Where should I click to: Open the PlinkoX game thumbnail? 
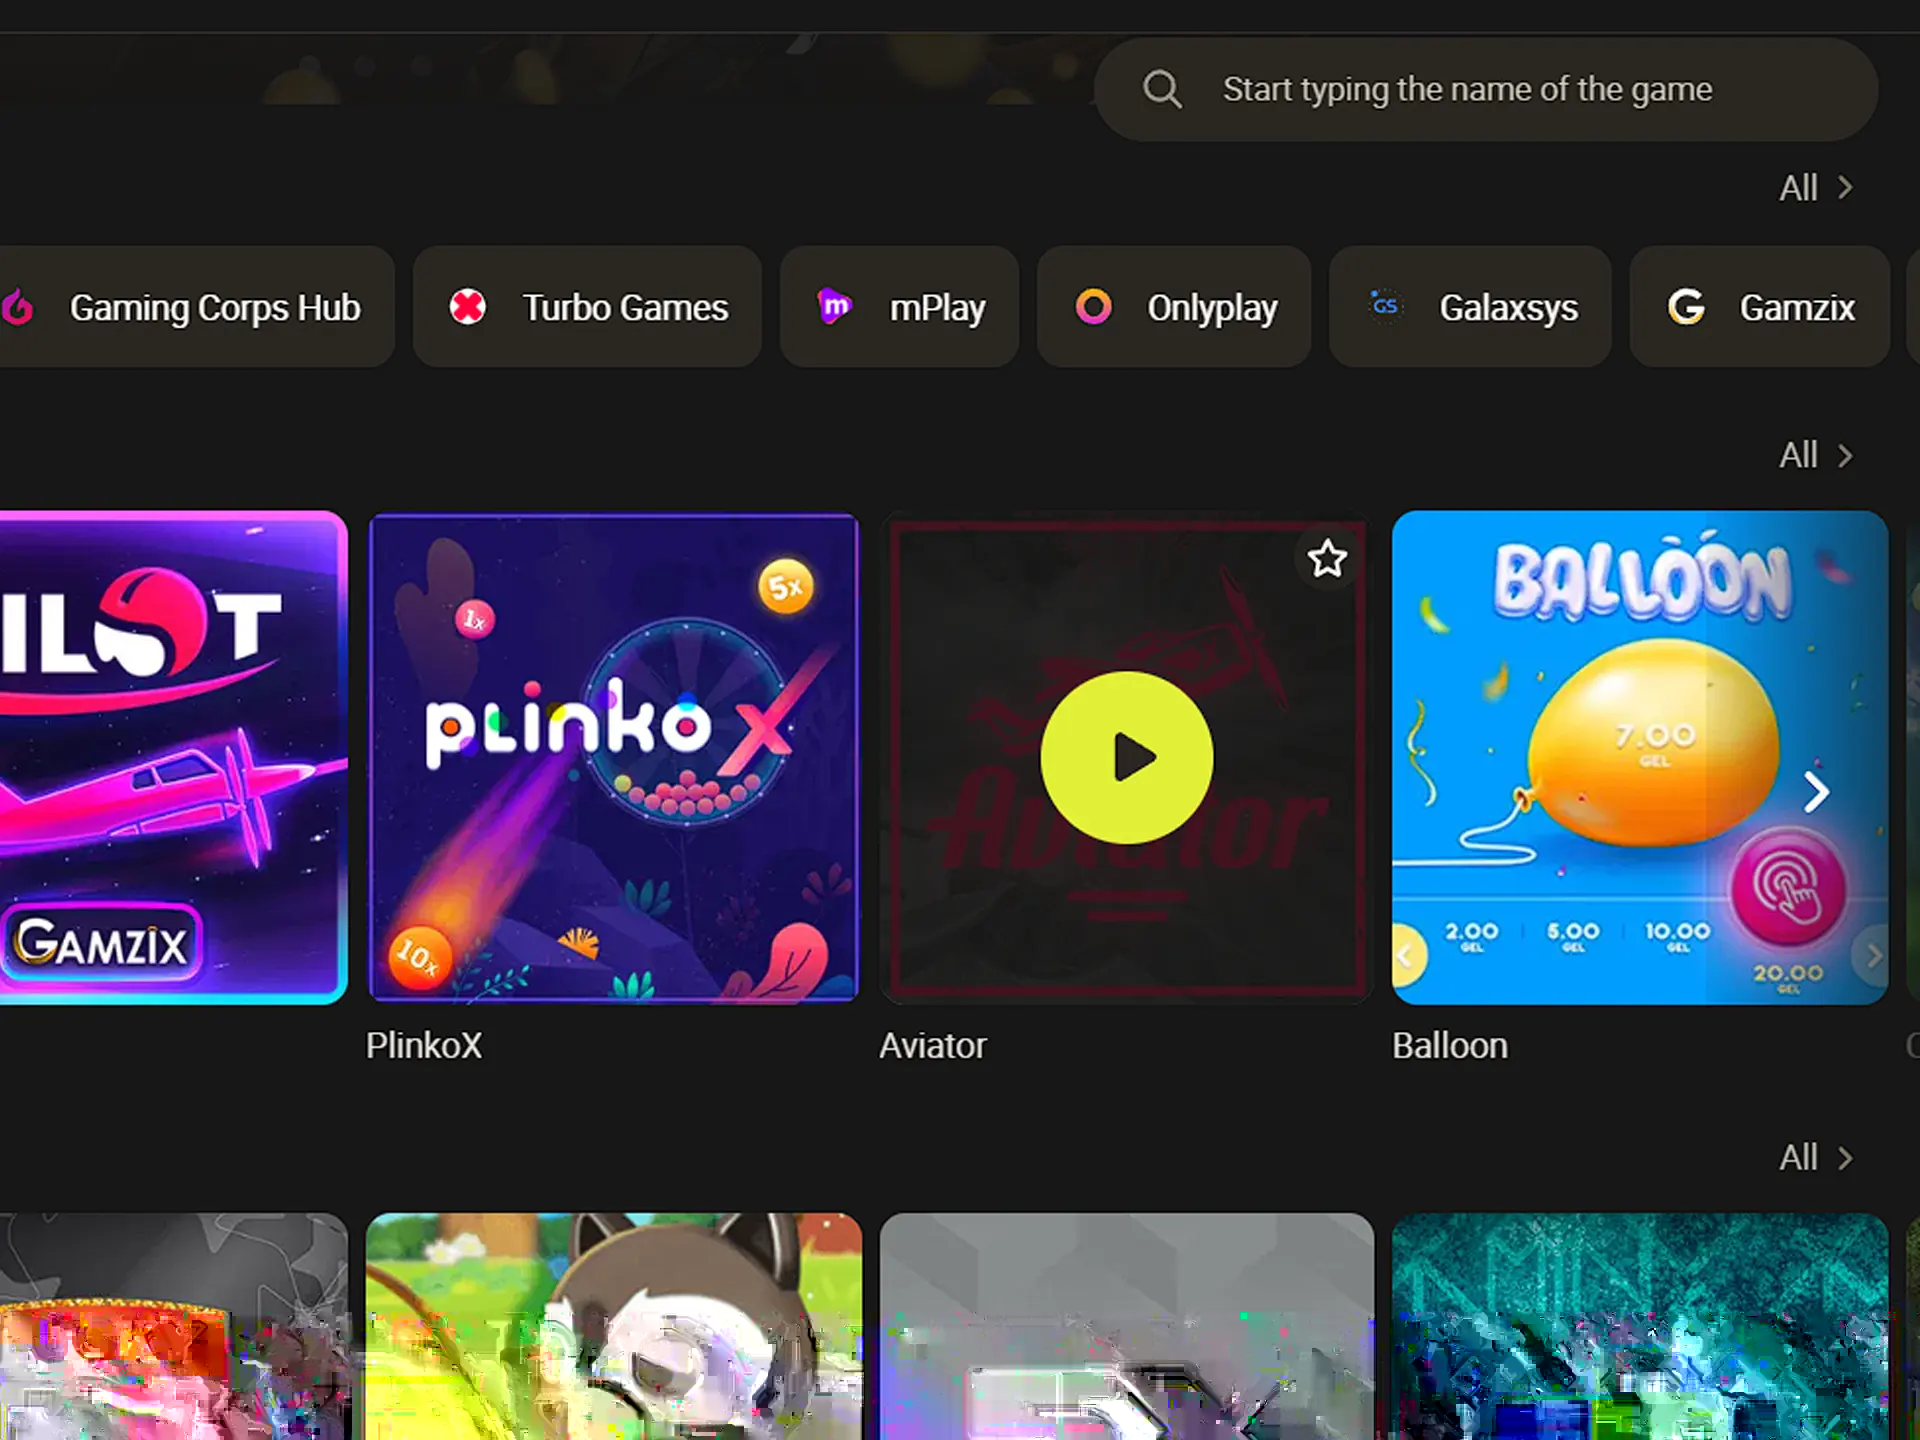(x=614, y=757)
